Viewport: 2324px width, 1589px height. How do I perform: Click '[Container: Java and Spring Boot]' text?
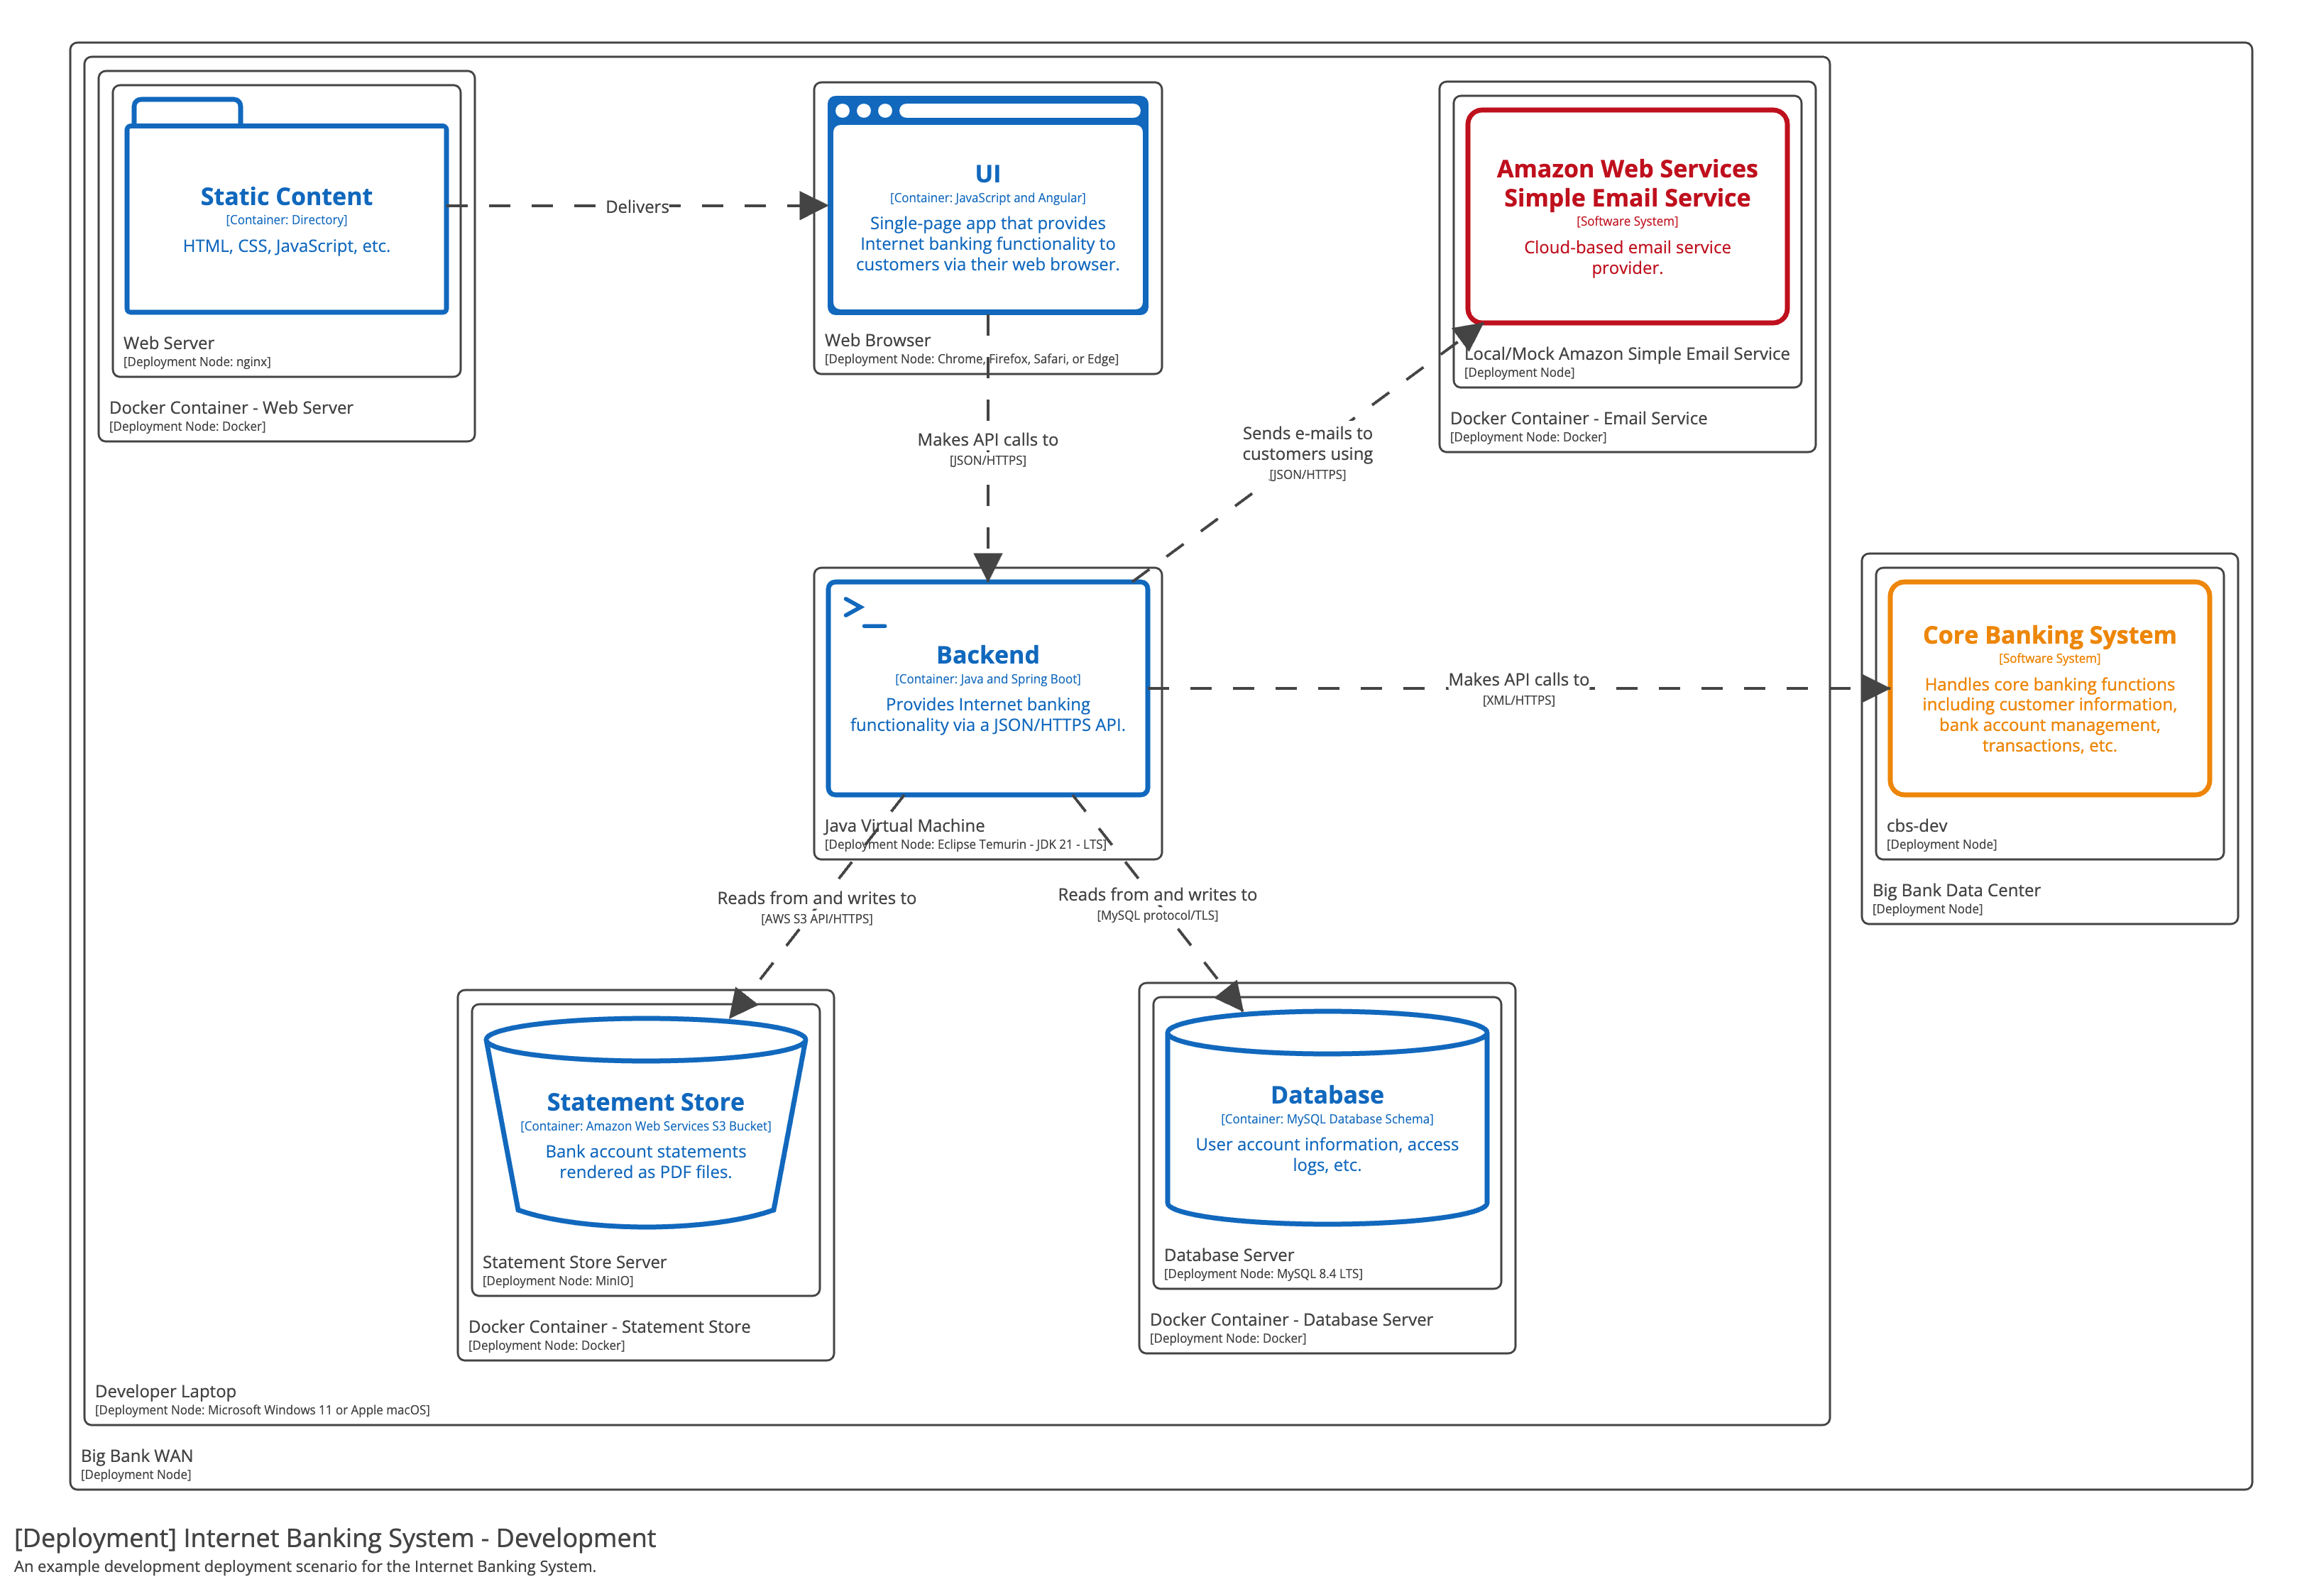[x=988, y=679]
